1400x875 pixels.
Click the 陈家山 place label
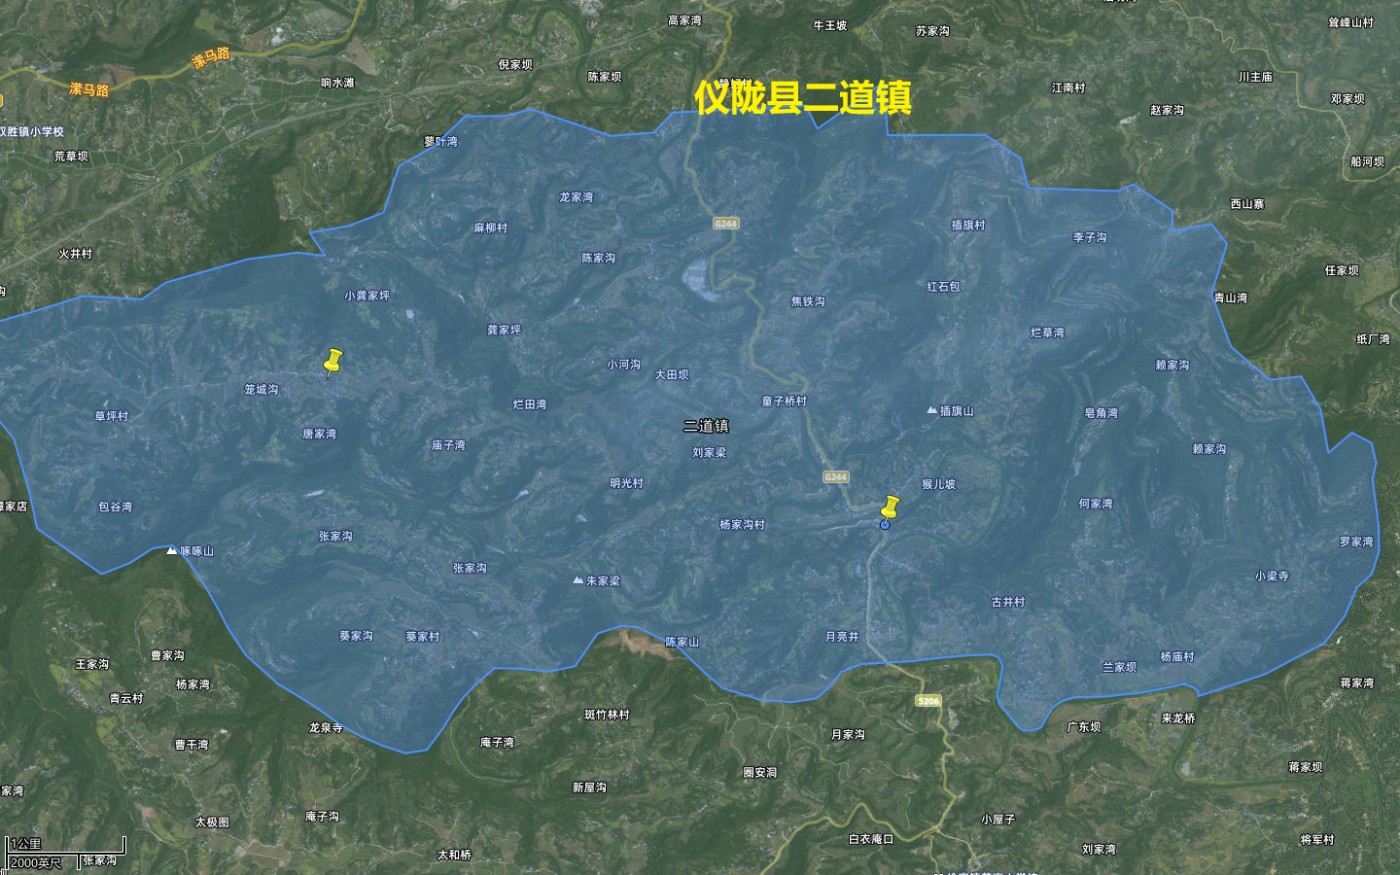[x=682, y=642]
